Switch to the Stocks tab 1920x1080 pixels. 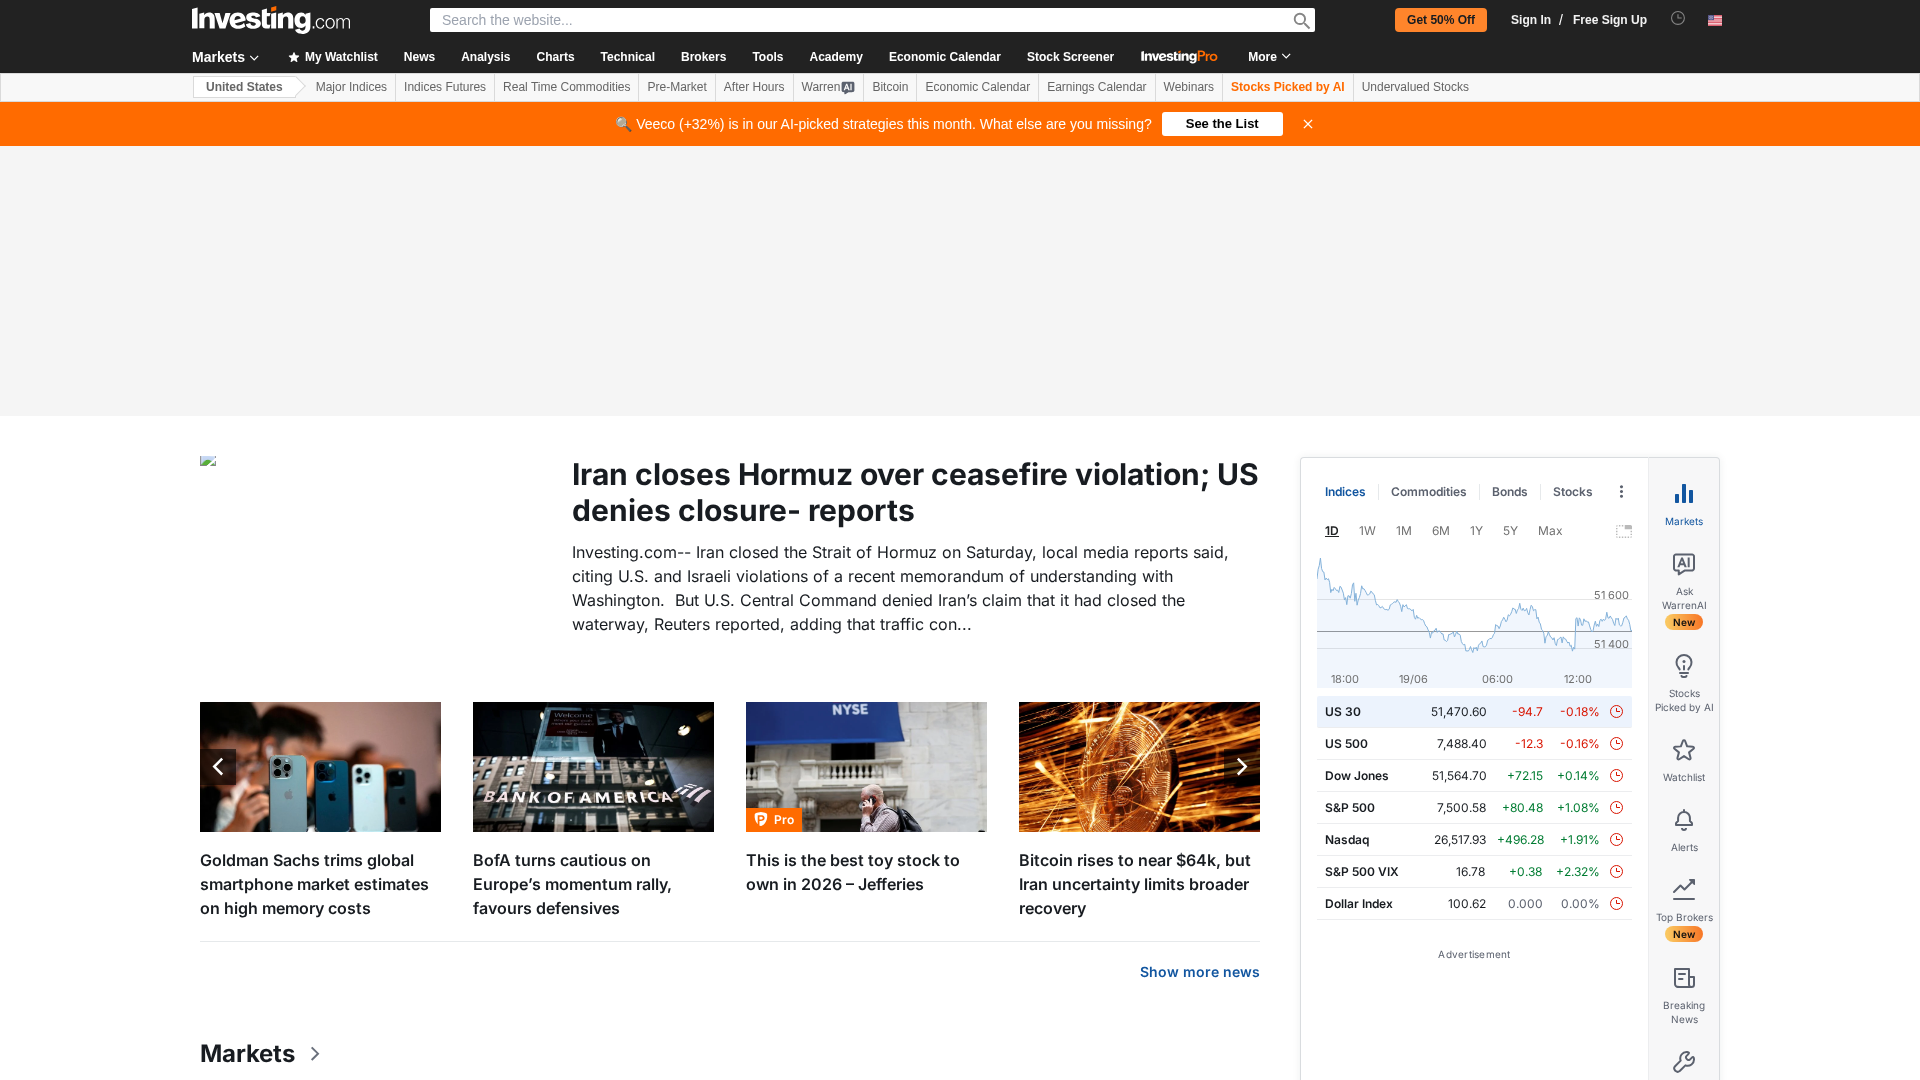click(1572, 492)
